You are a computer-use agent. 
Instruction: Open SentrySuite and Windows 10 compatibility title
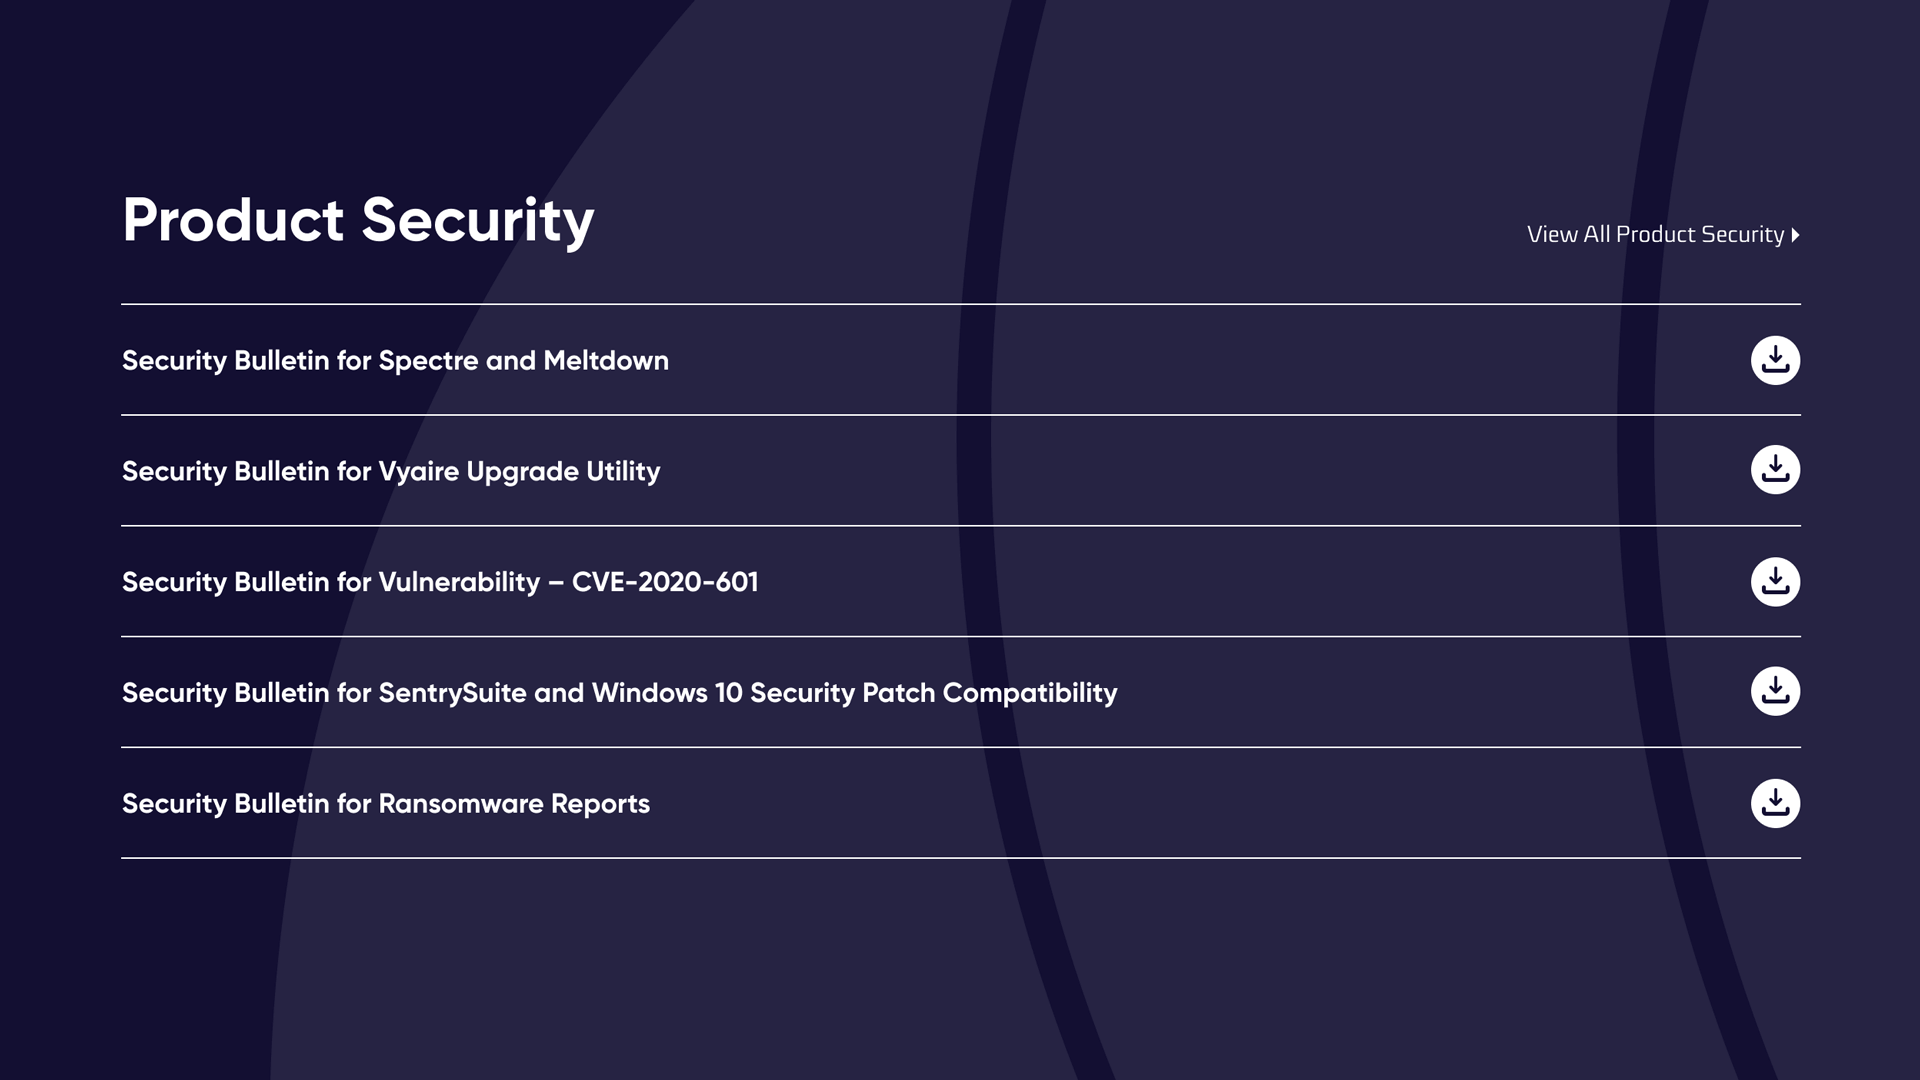619,693
